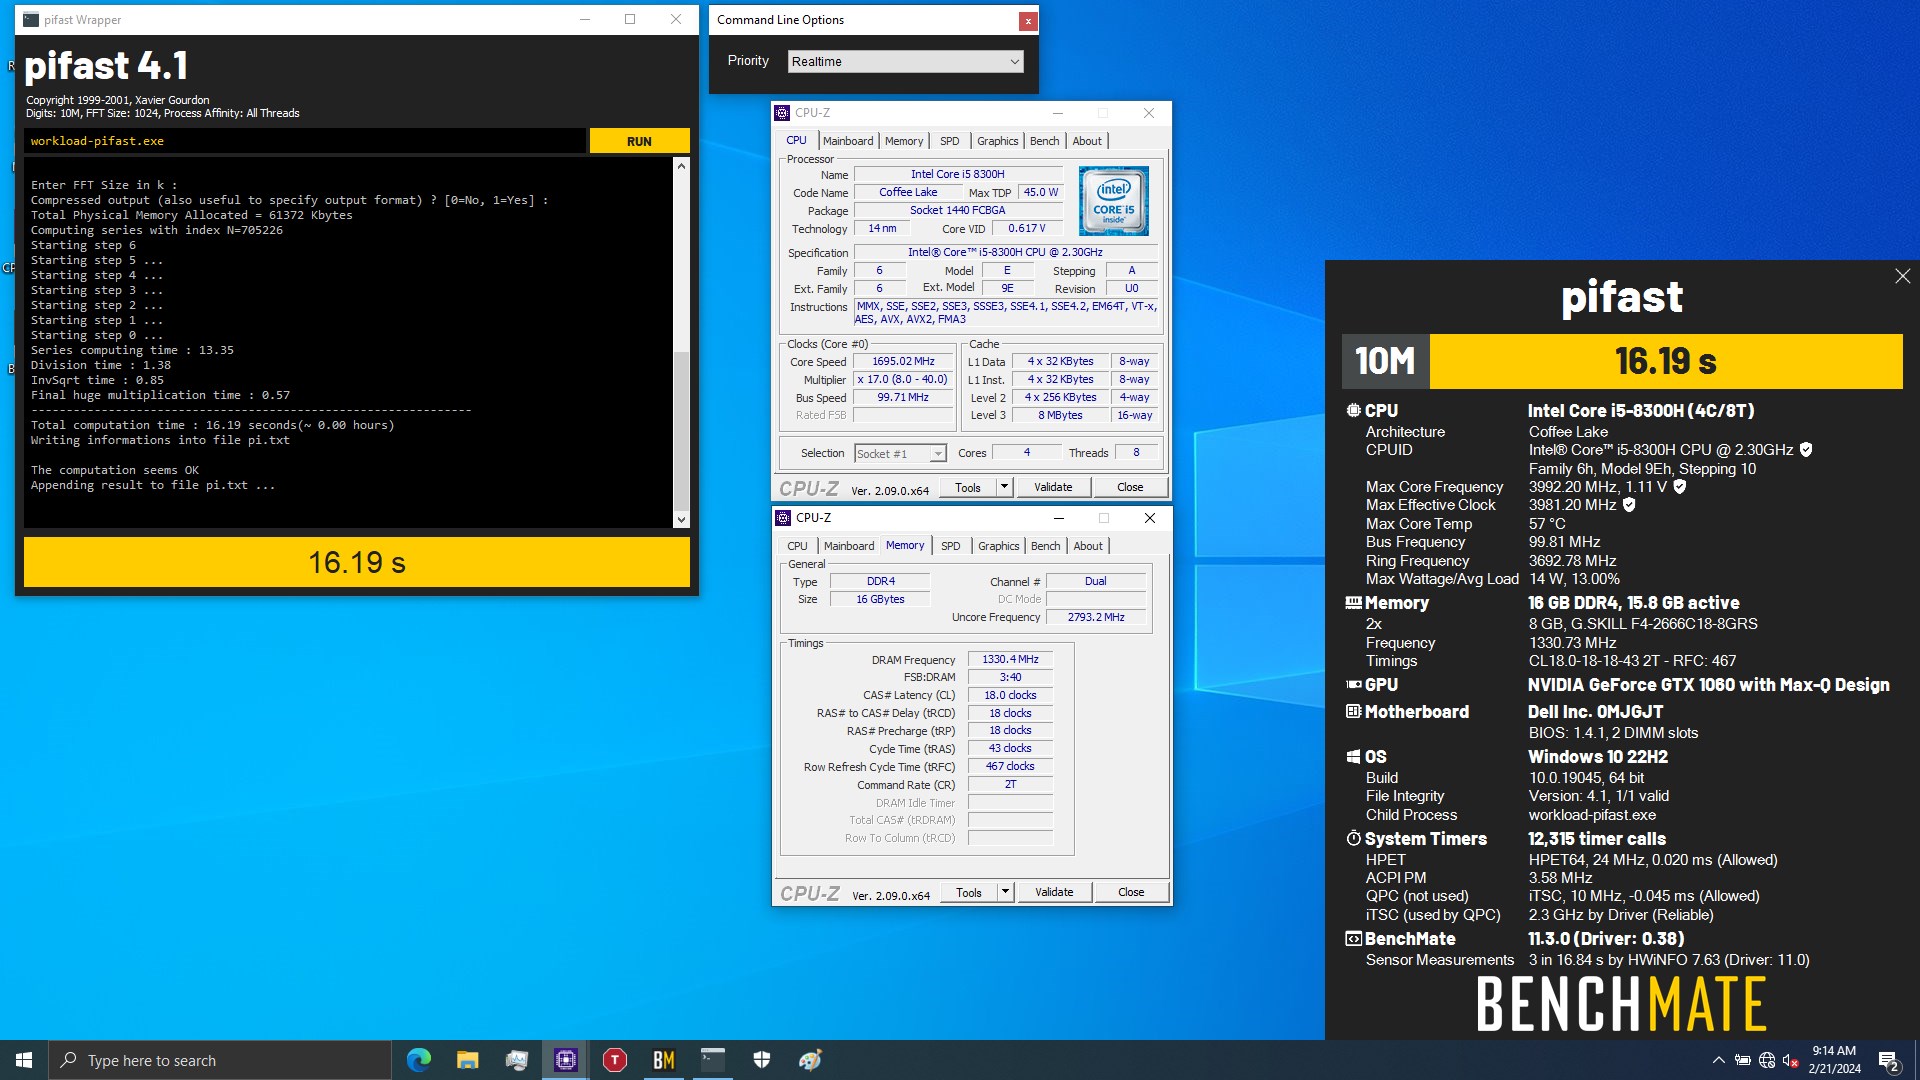Click BenchMate version icon in result panel
This screenshot has width=1920, height=1080.
pos(1353,939)
